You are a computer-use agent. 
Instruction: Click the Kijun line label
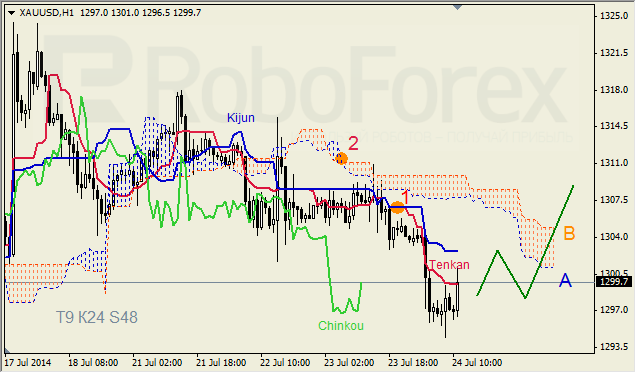click(241, 118)
